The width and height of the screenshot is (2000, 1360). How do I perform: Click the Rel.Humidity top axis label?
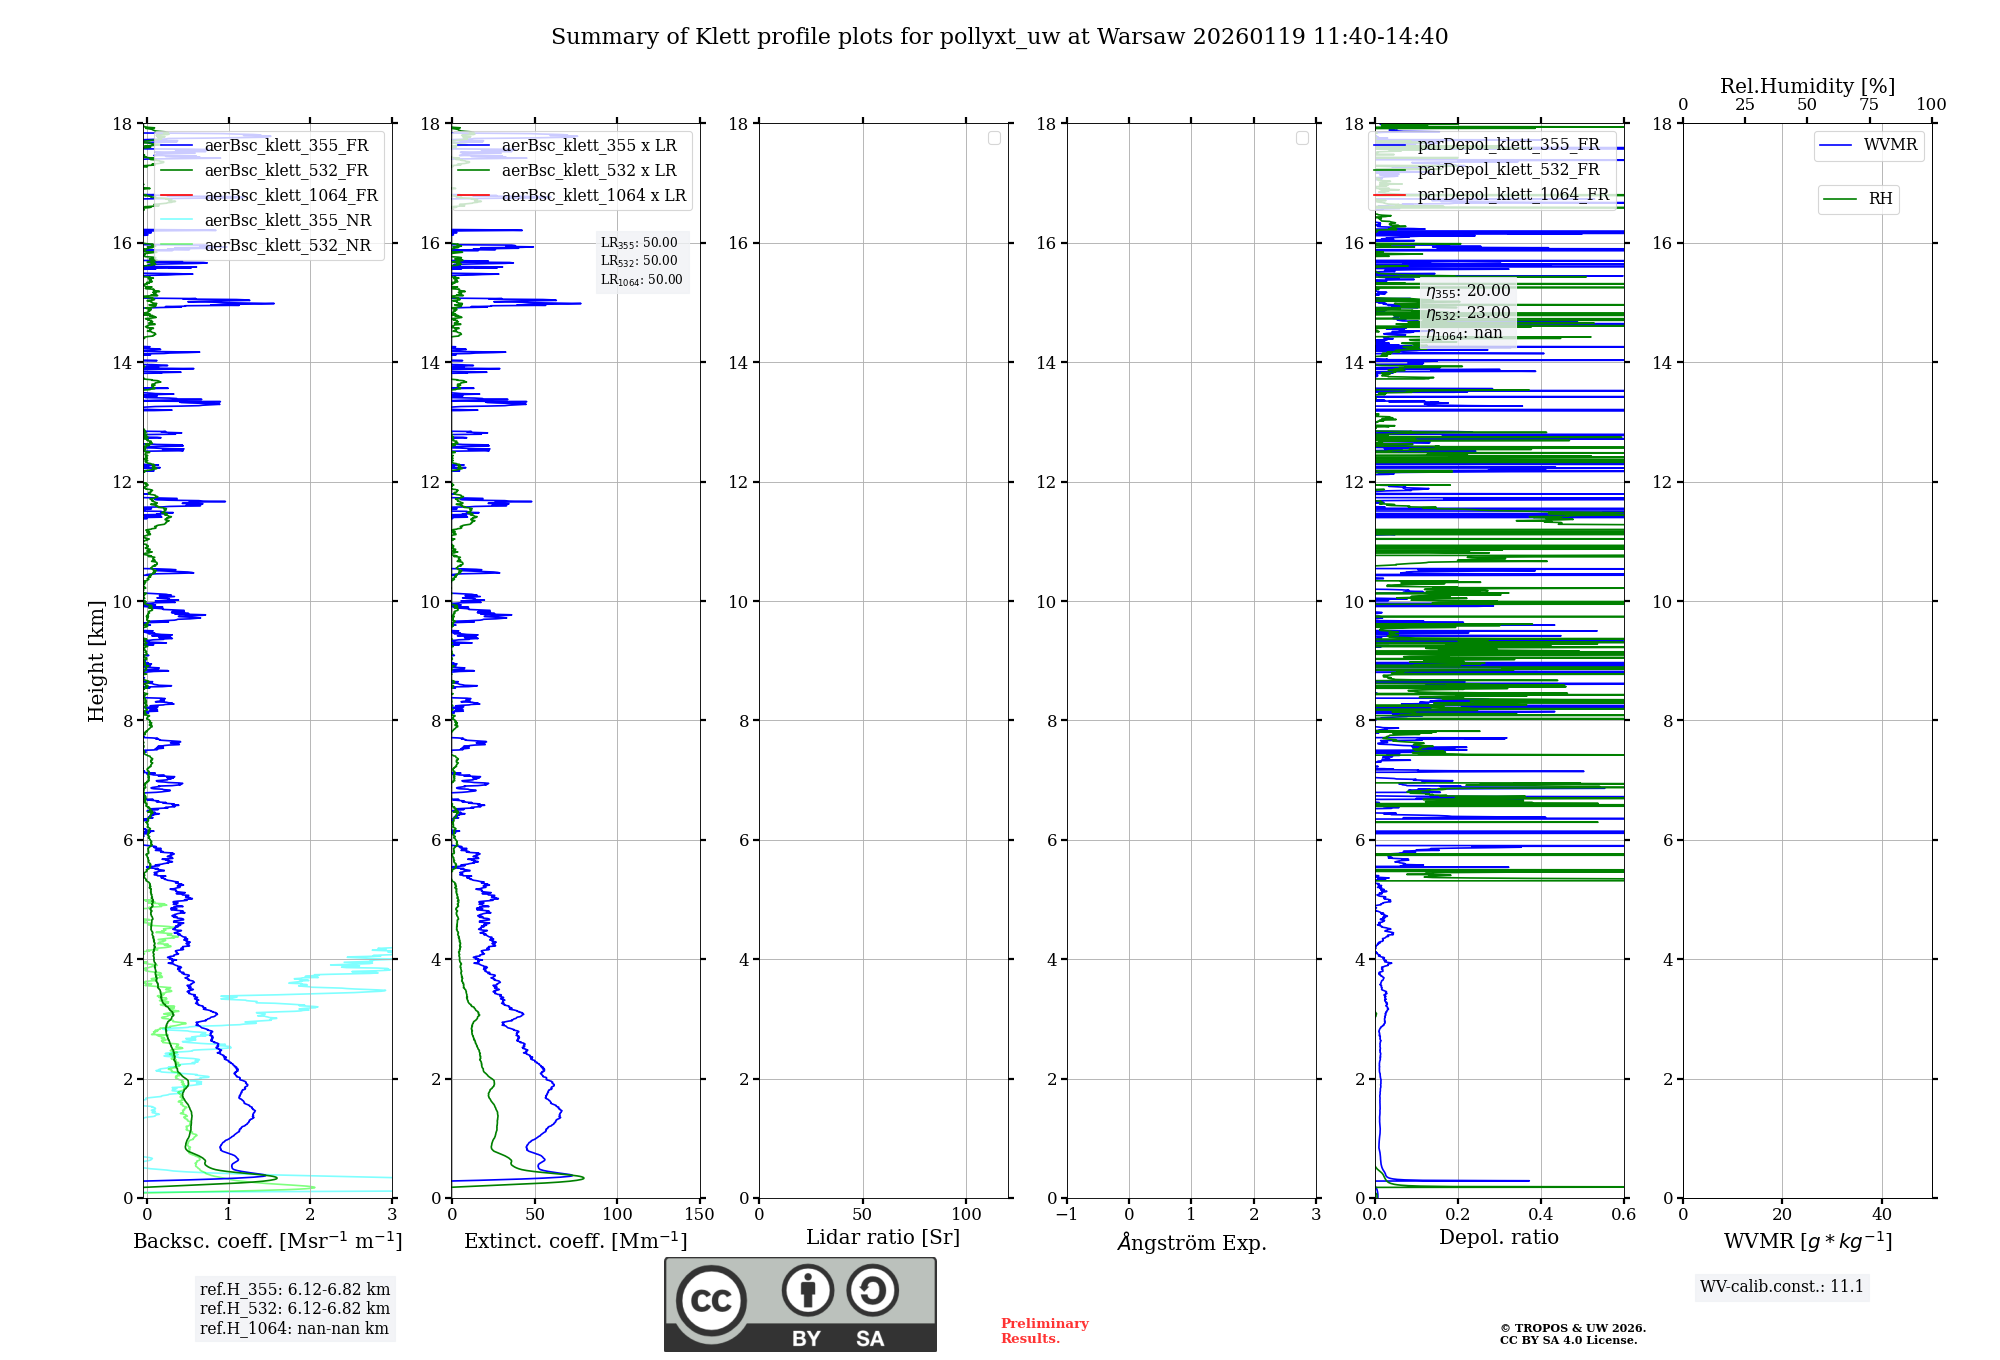click(1807, 86)
